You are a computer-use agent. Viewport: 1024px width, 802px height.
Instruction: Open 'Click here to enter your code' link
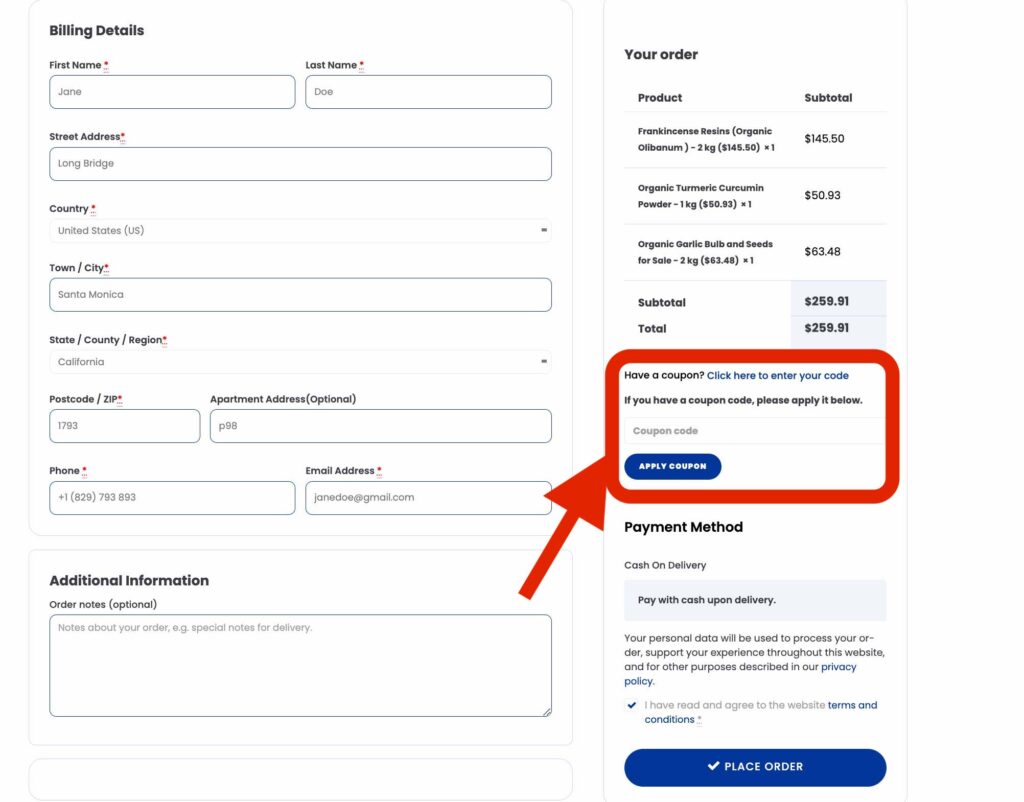(778, 375)
